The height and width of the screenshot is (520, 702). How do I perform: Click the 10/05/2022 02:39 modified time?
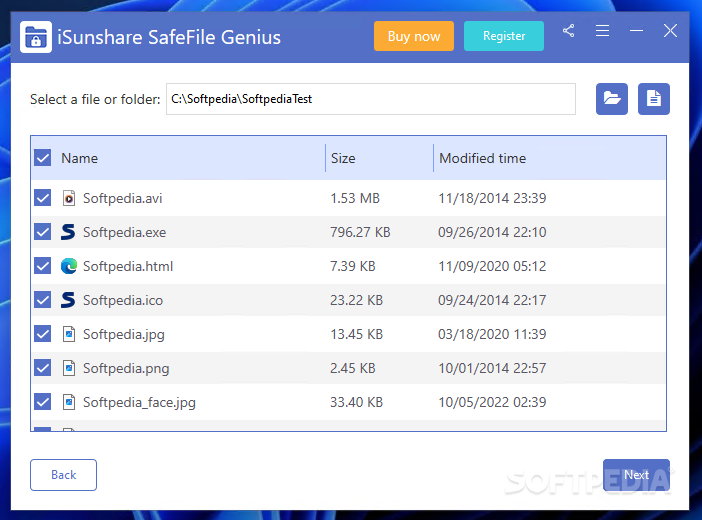tap(492, 403)
